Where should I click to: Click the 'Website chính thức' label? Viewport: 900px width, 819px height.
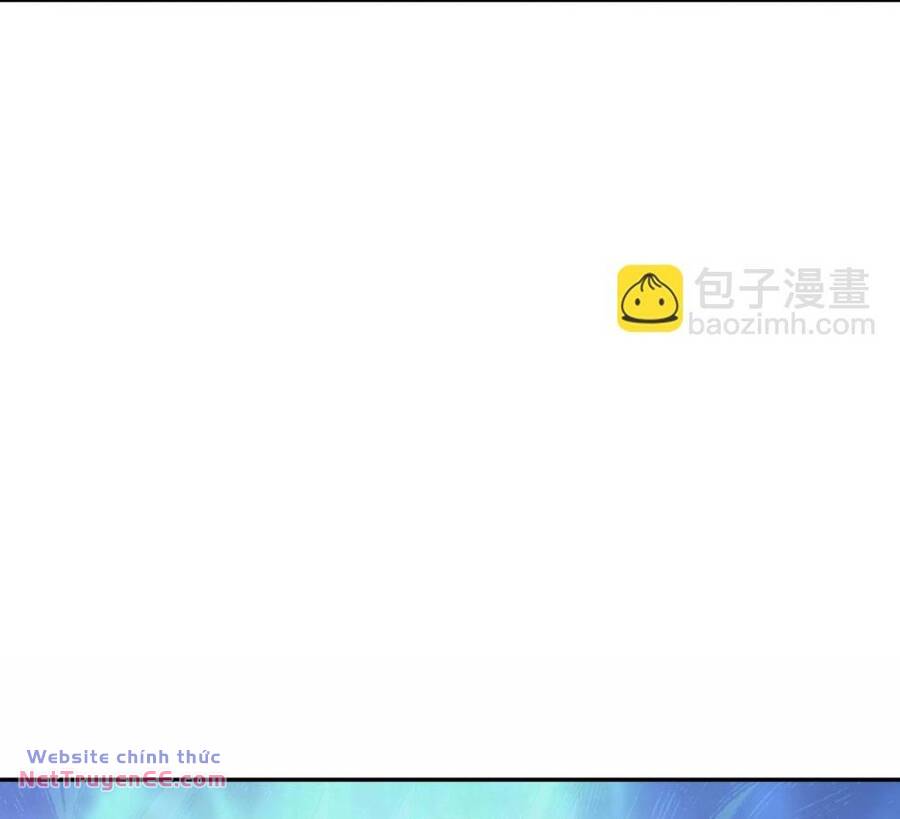(x=123, y=757)
